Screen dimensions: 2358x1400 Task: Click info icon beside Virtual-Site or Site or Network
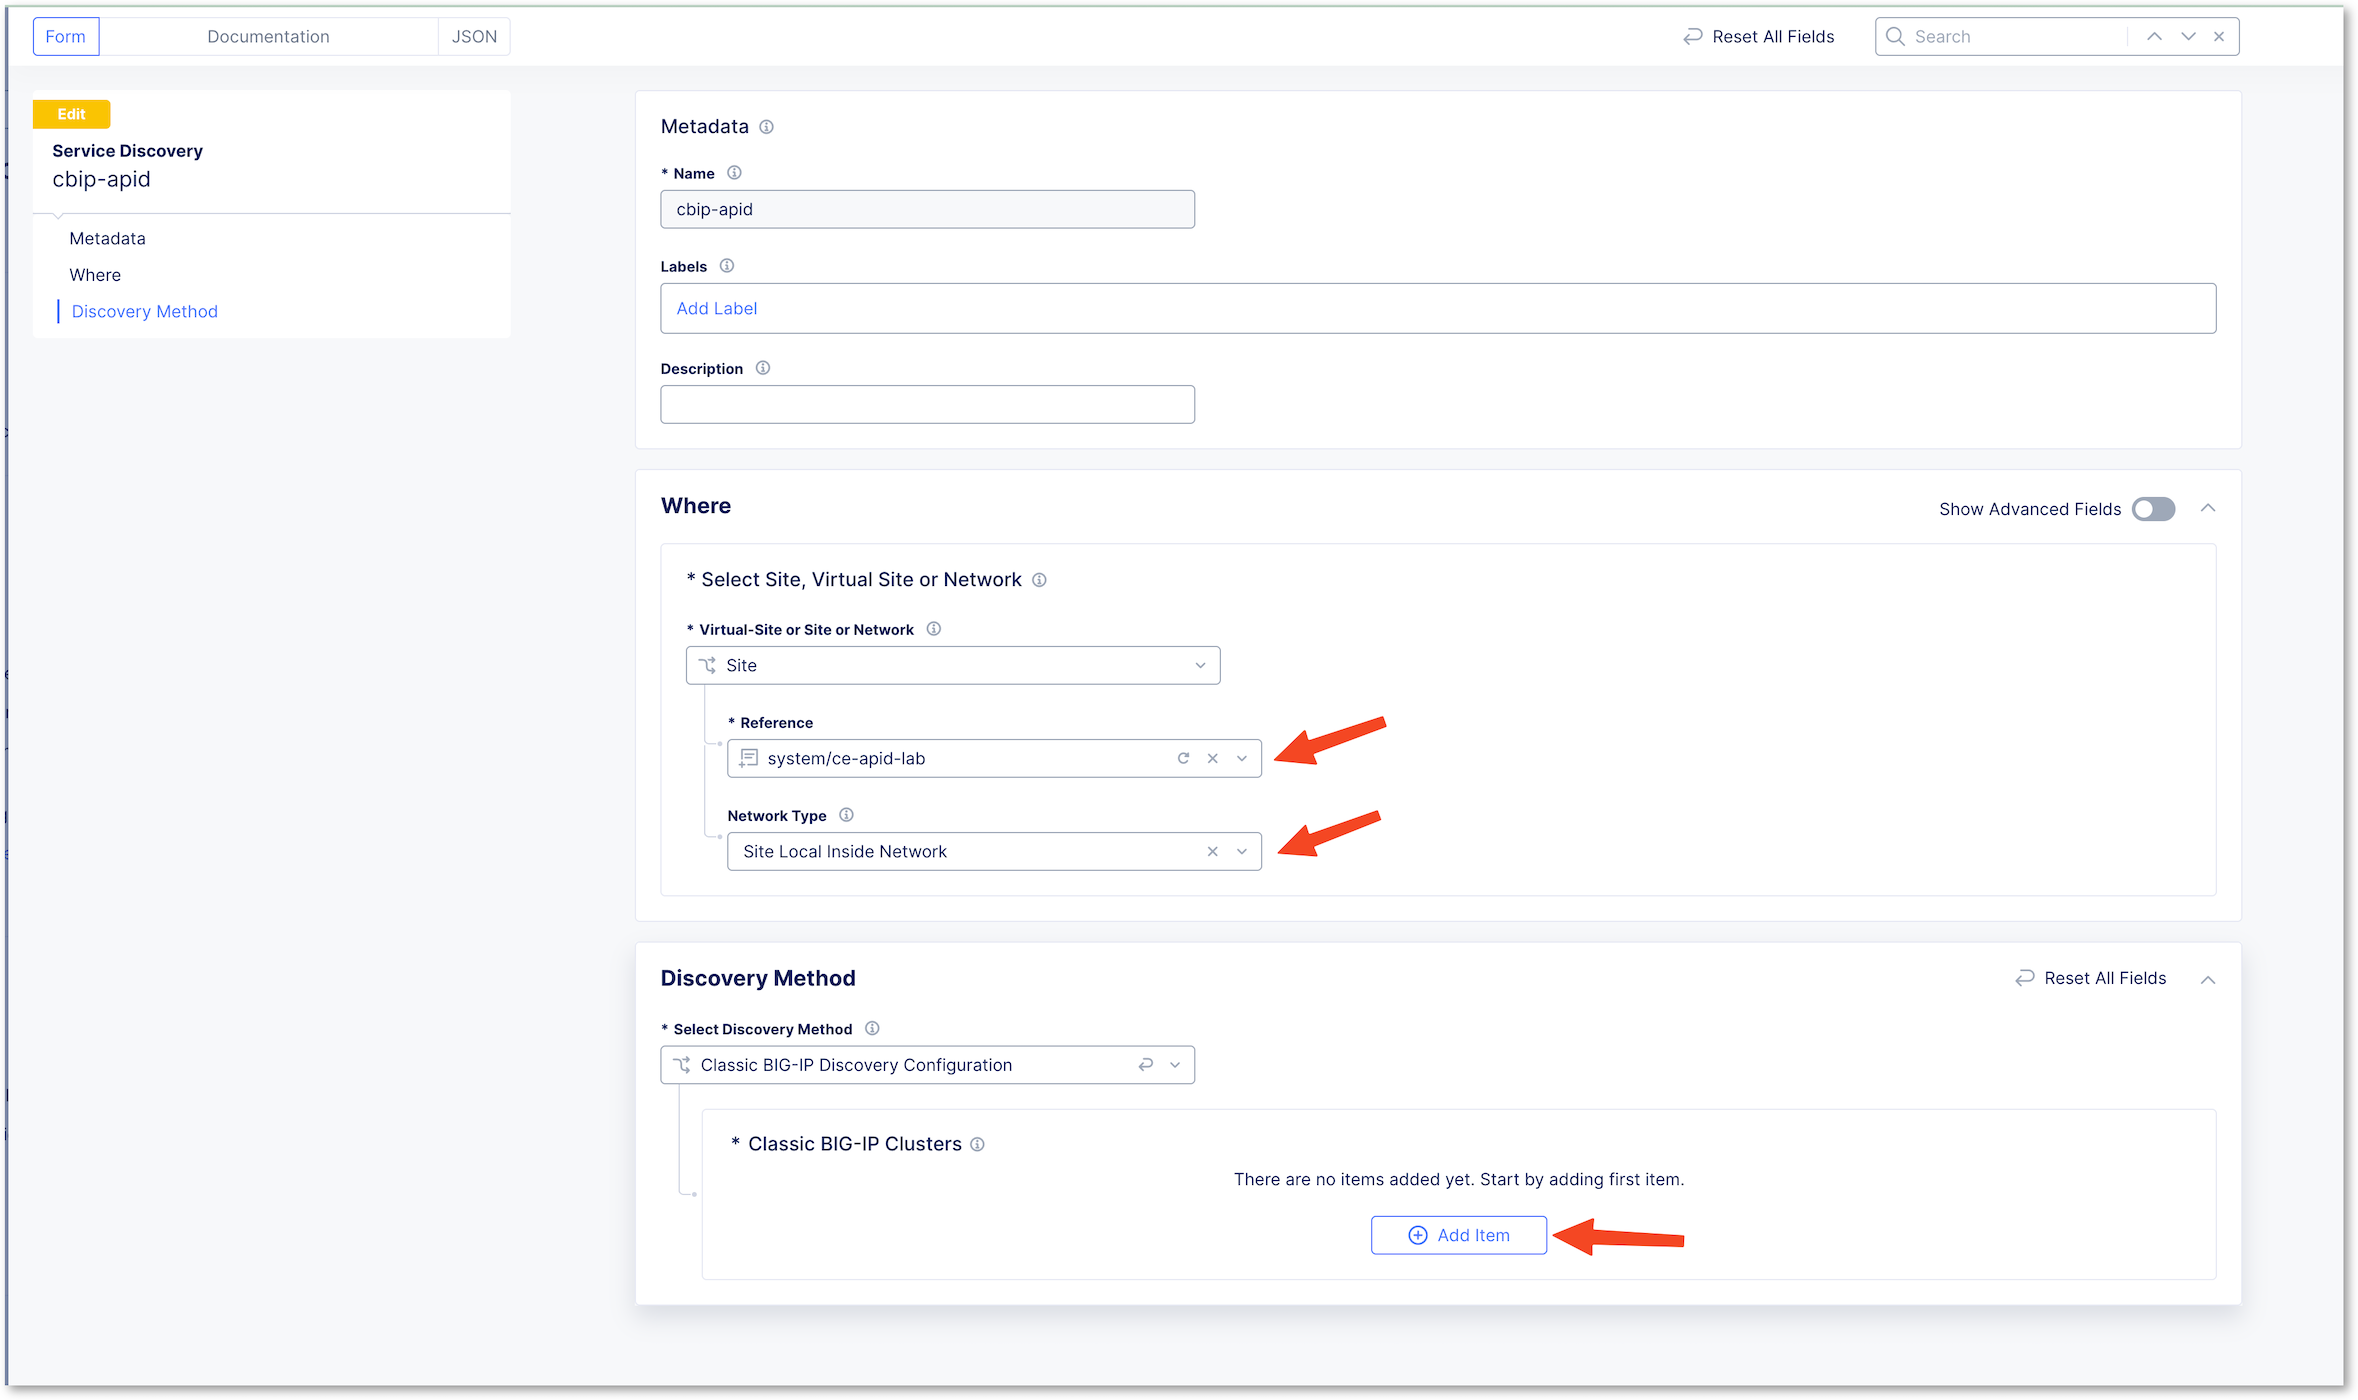(x=933, y=629)
